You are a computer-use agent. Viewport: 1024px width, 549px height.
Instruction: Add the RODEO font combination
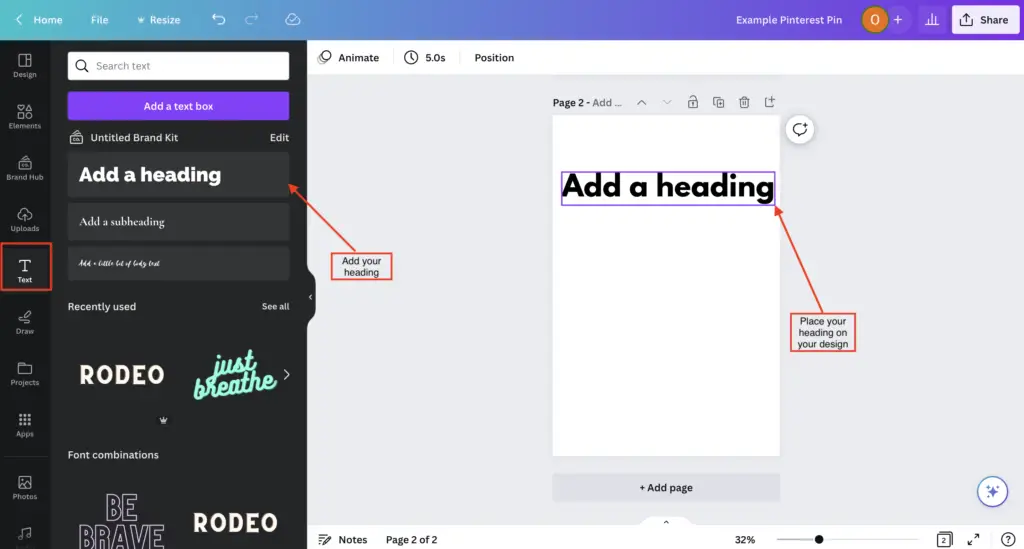pos(235,521)
